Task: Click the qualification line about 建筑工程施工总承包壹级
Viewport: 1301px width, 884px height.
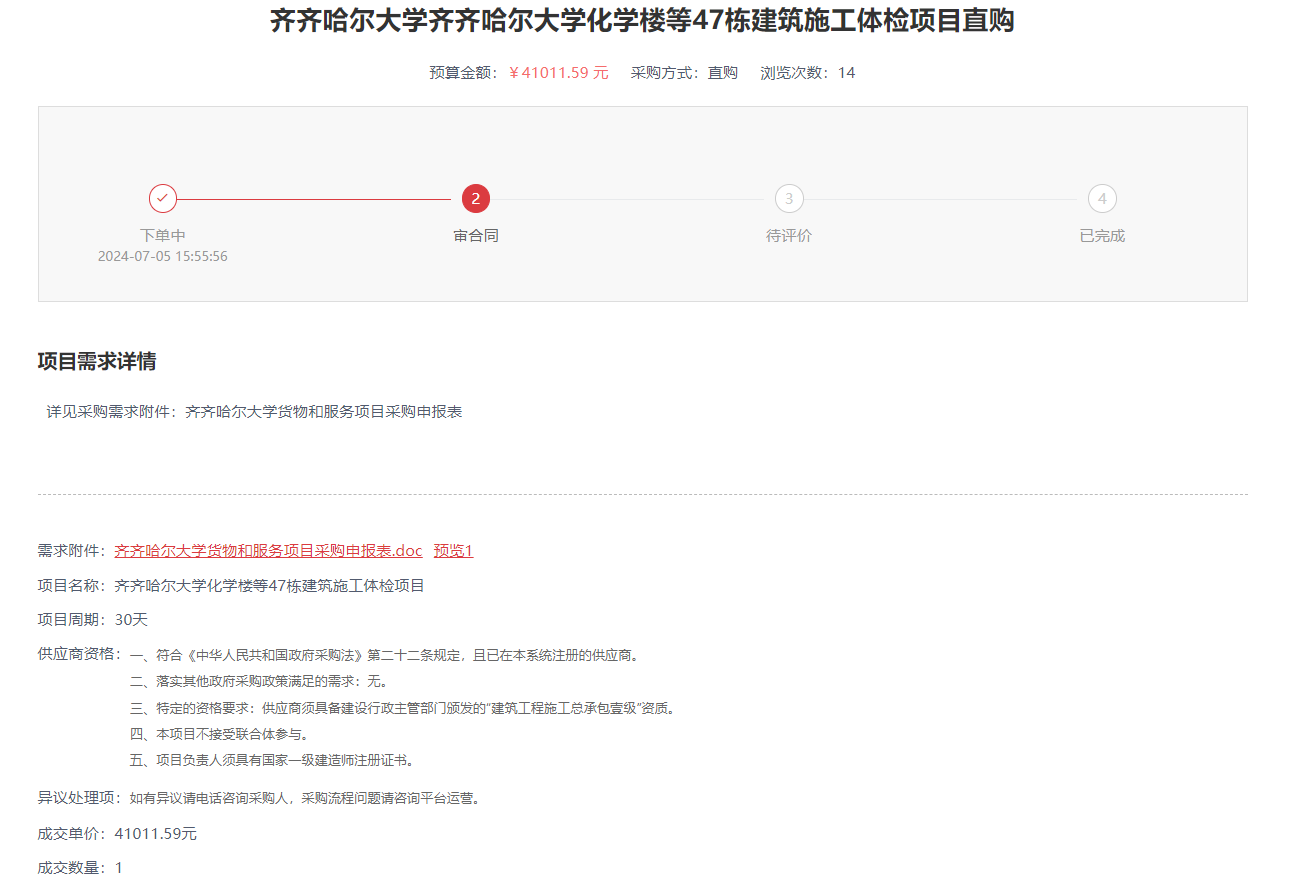Action: (x=404, y=708)
